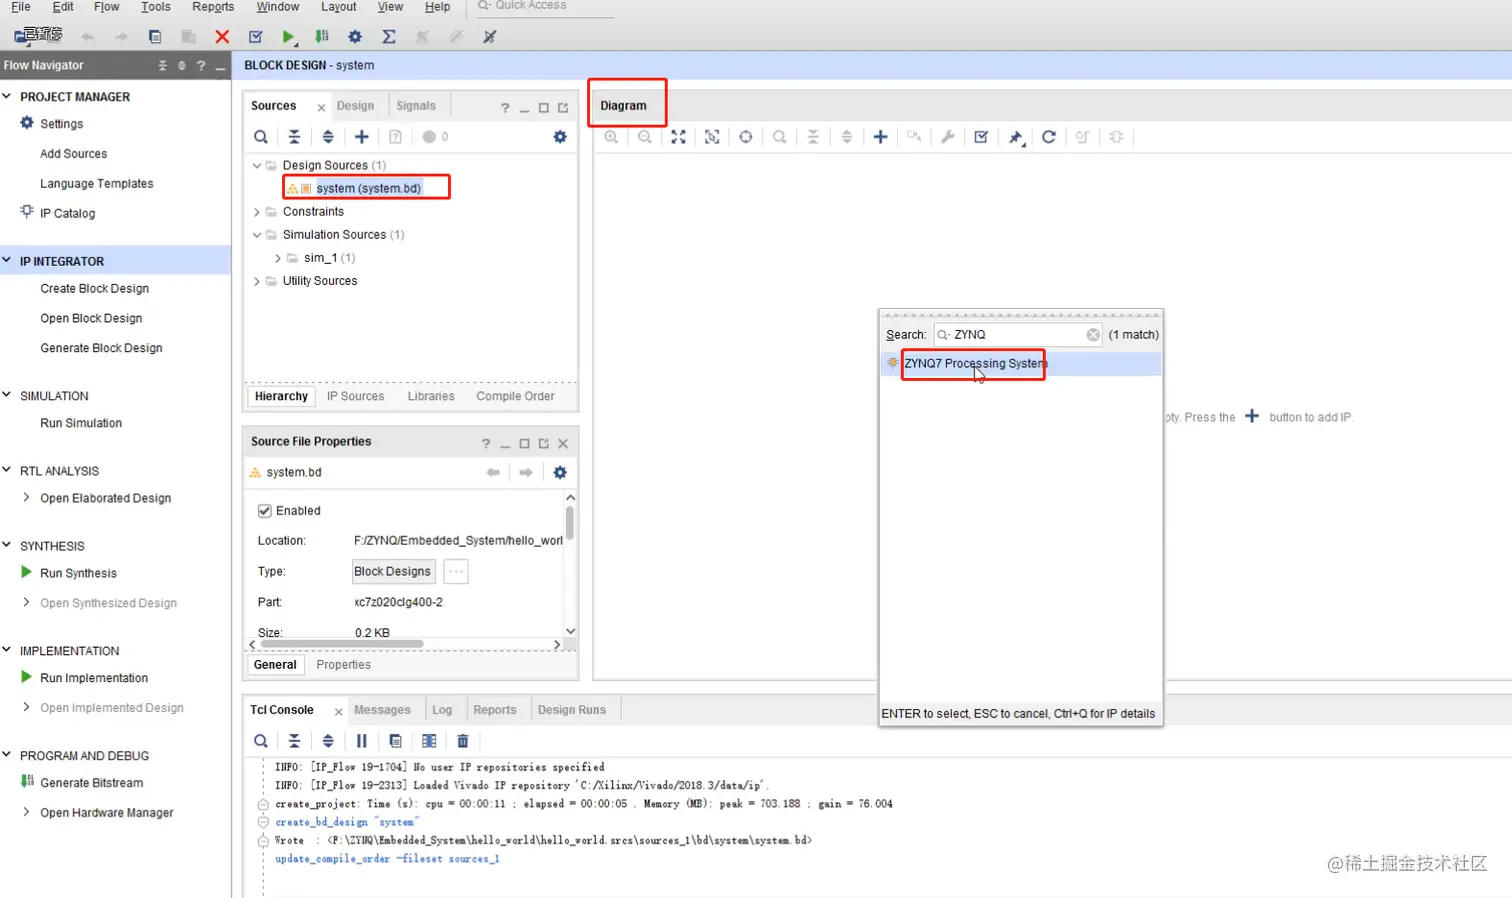Screen dimensions: 1512x898
Task: Click the plus Add IP icon in Diagram toolbar
Action: click(880, 137)
